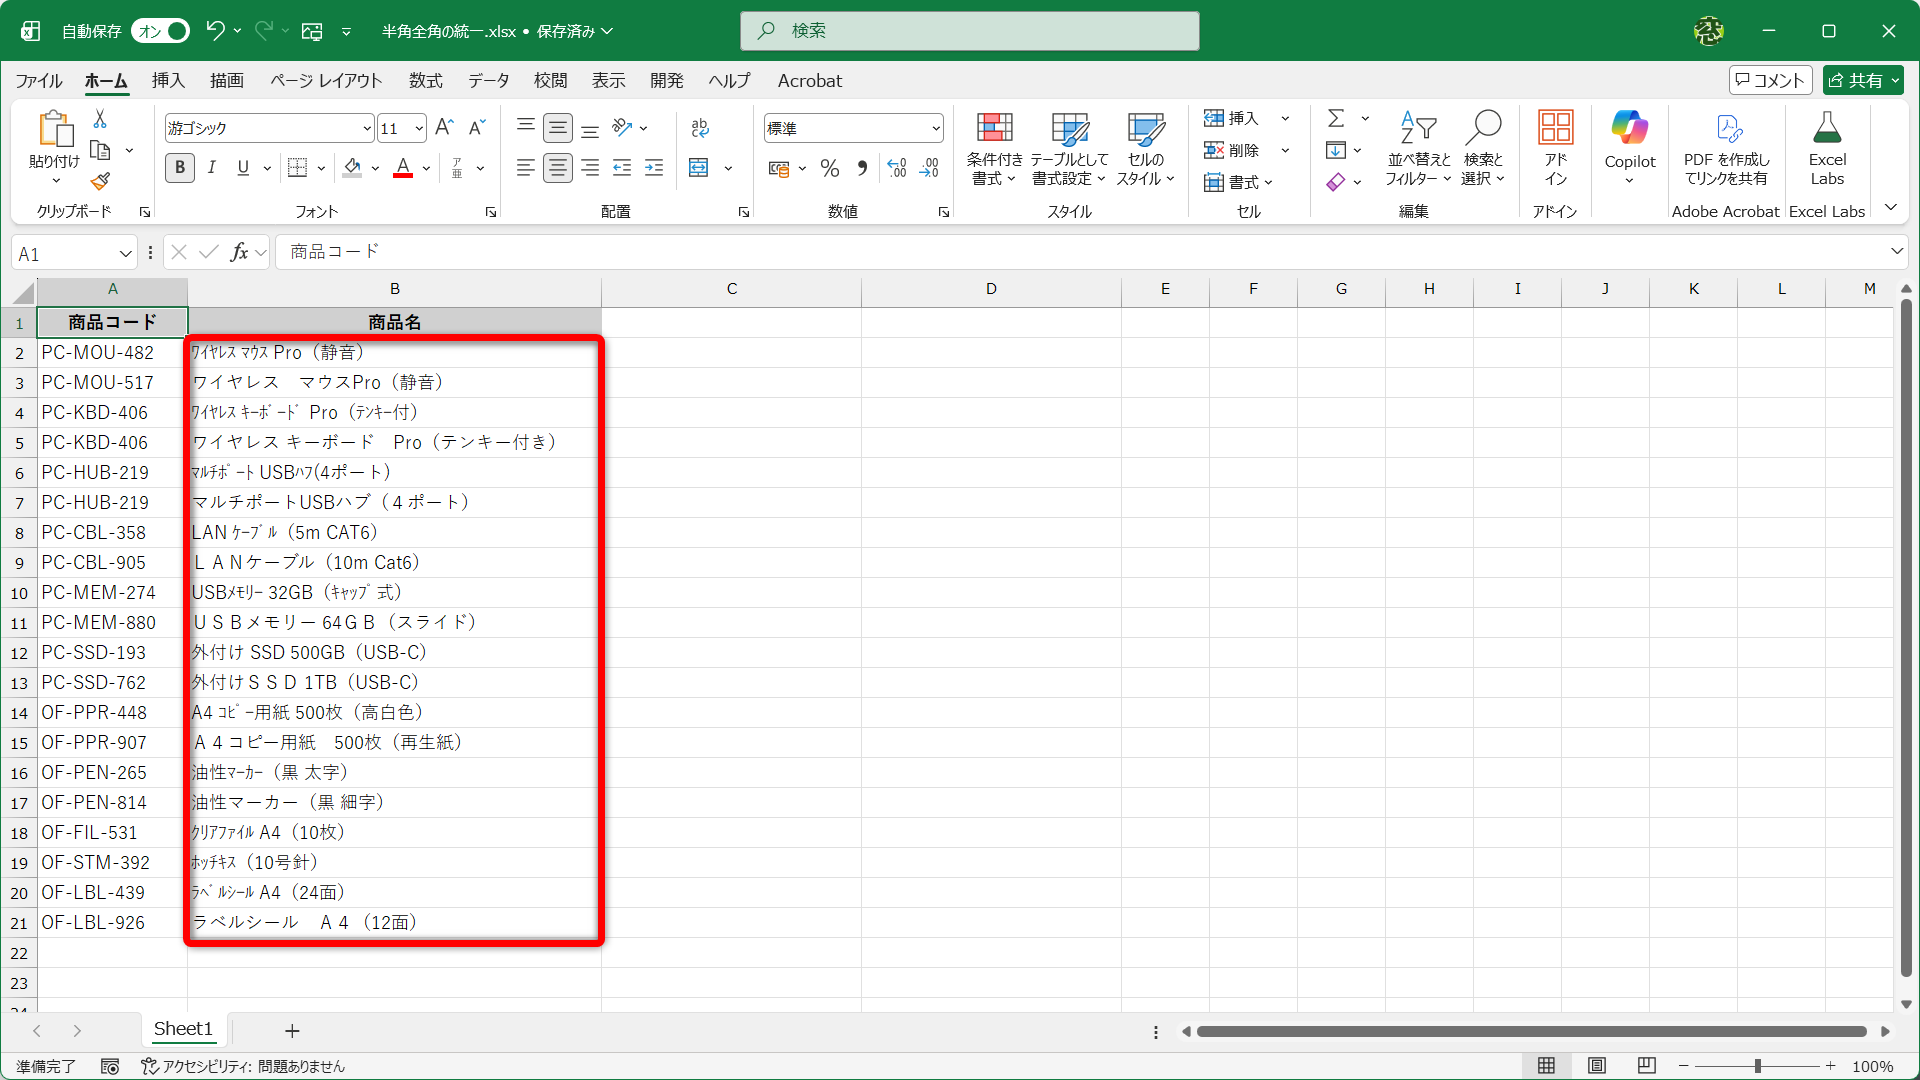Click the 共有 share button
Image resolution: width=1920 pixels, height=1080 pixels.
click(x=1862, y=81)
